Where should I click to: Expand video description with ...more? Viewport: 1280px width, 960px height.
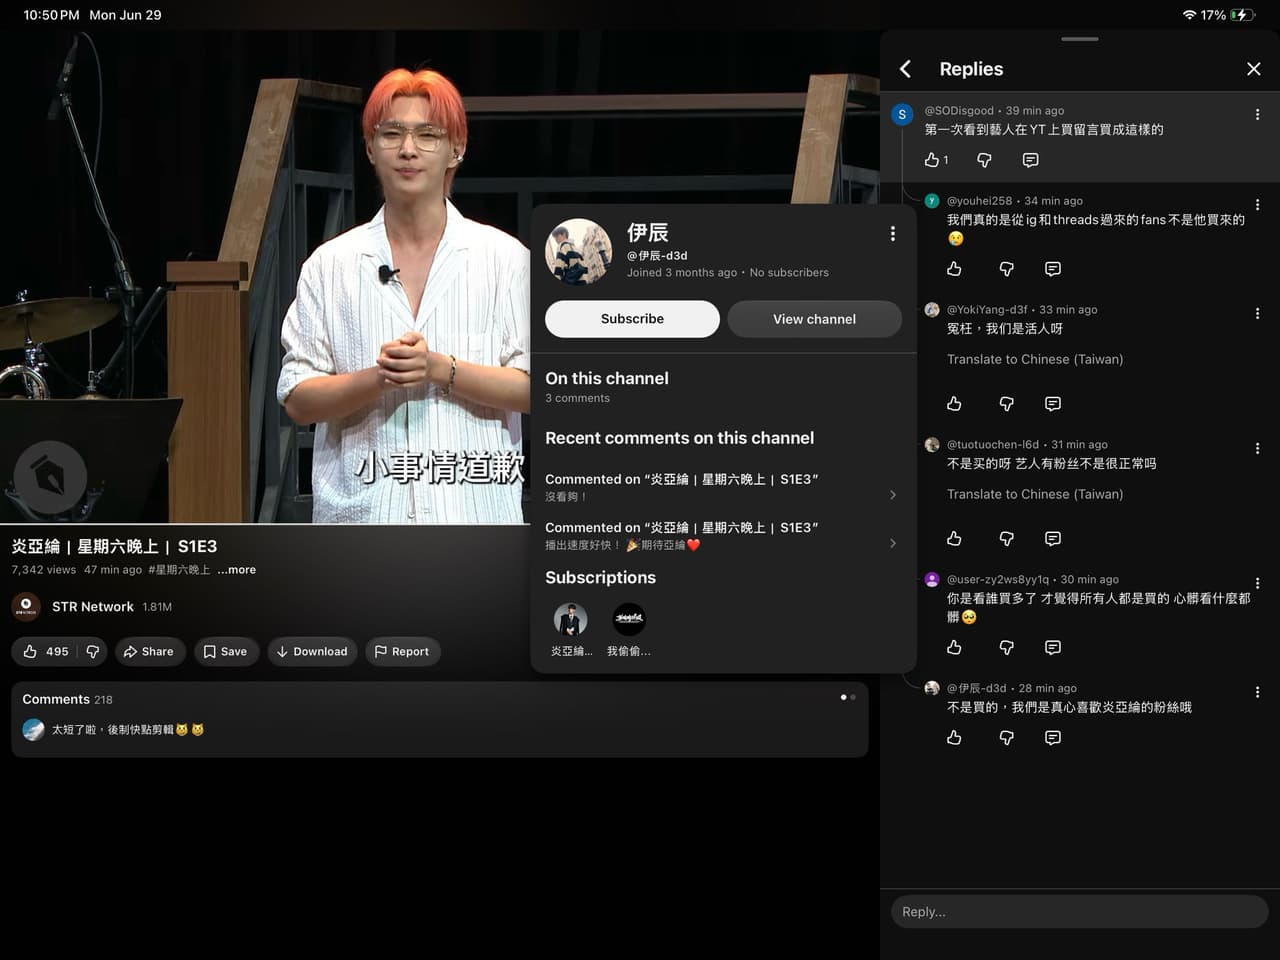236,570
